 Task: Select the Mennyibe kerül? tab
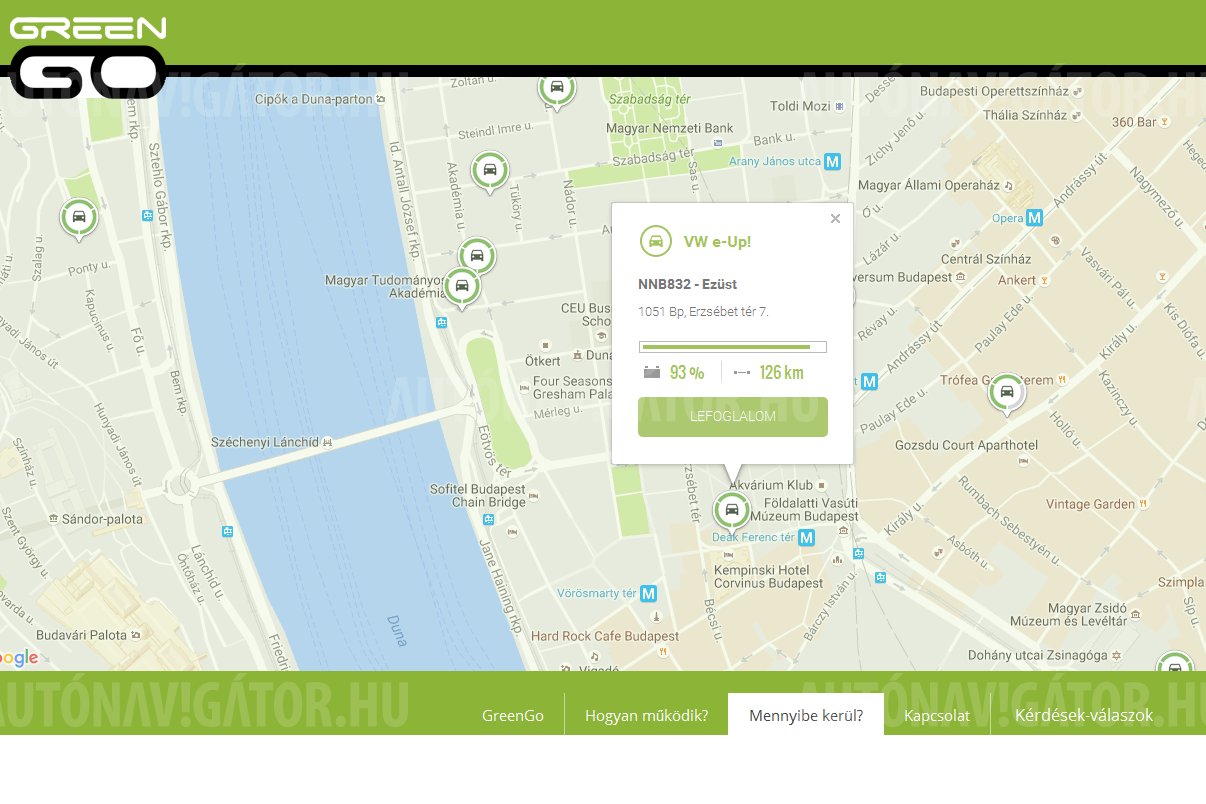pos(805,715)
